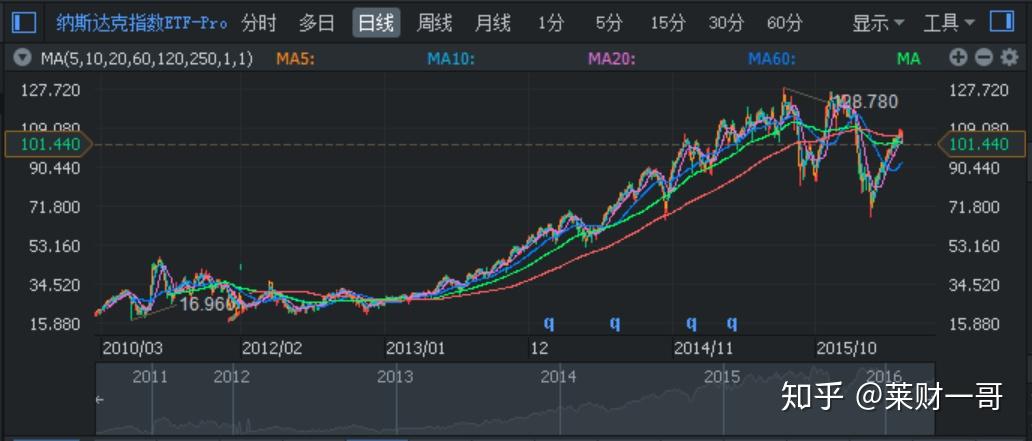Collapse the MA indicator triangle
The width and height of the screenshot is (1032, 441).
pos(23,58)
